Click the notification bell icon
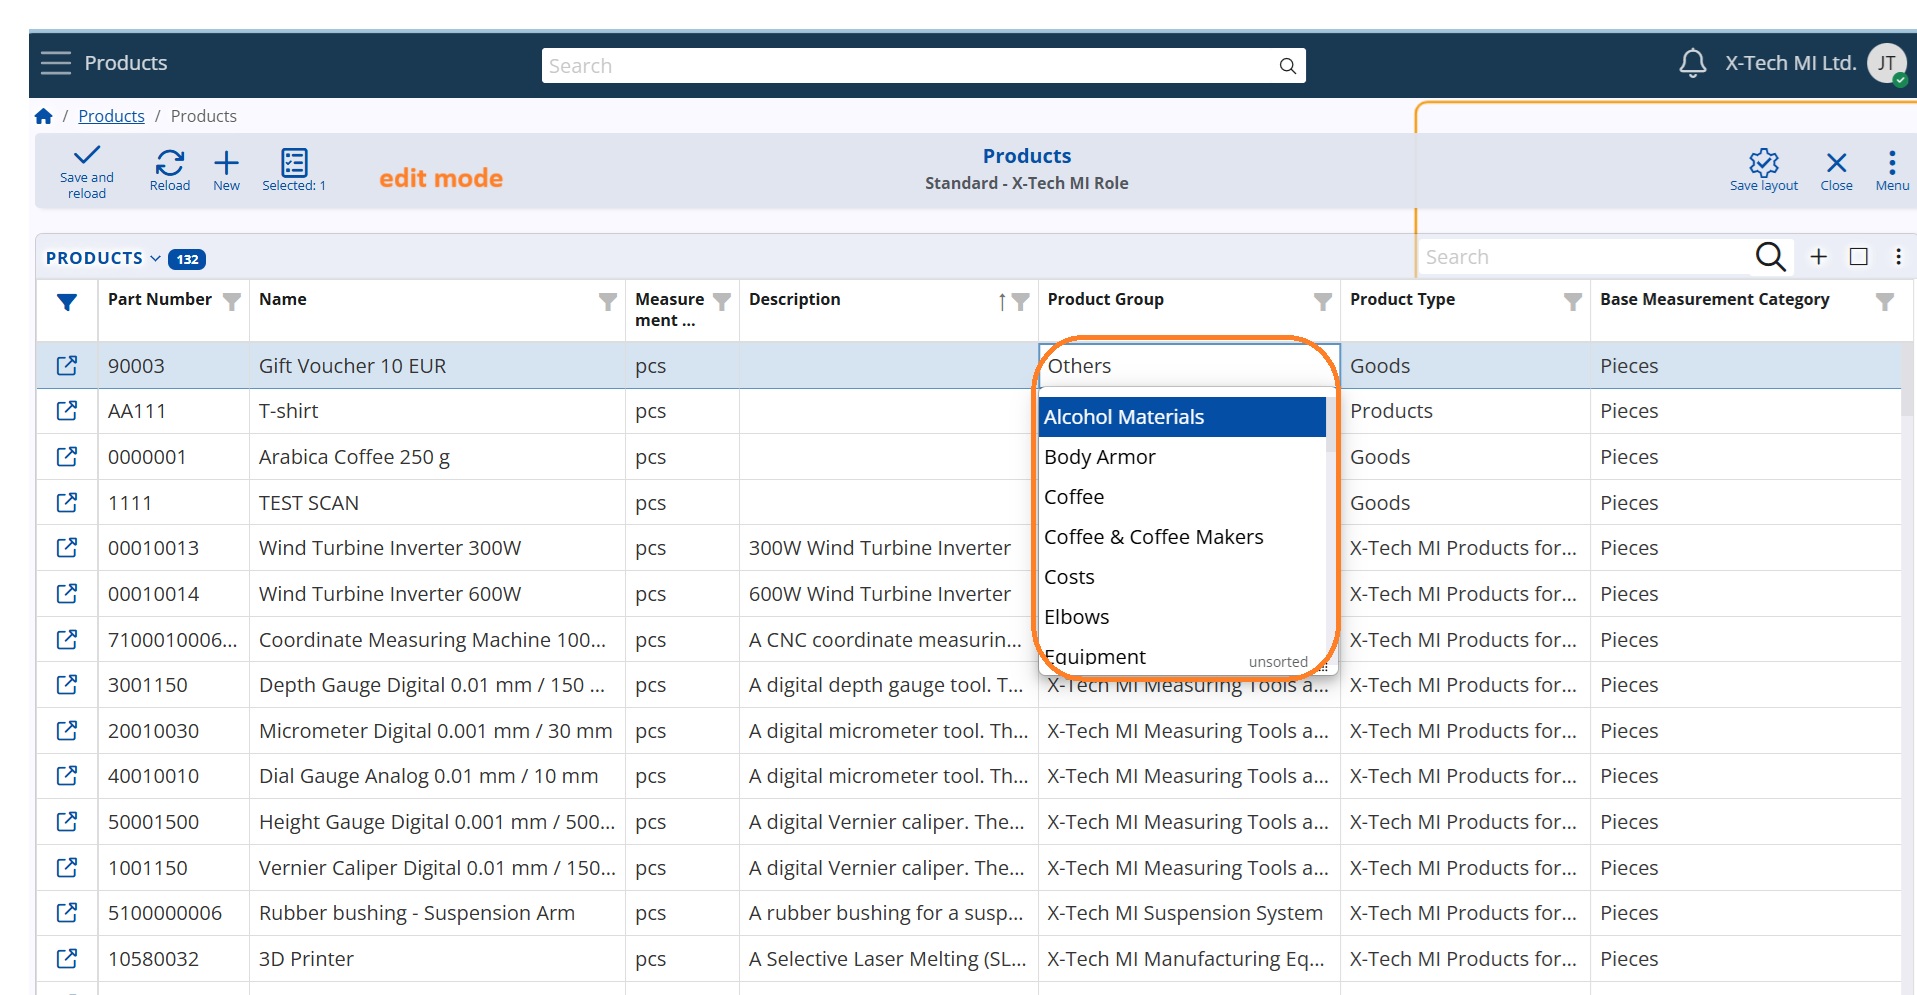Image resolution: width=1917 pixels, height=995 pixels. pos(1692,63)
